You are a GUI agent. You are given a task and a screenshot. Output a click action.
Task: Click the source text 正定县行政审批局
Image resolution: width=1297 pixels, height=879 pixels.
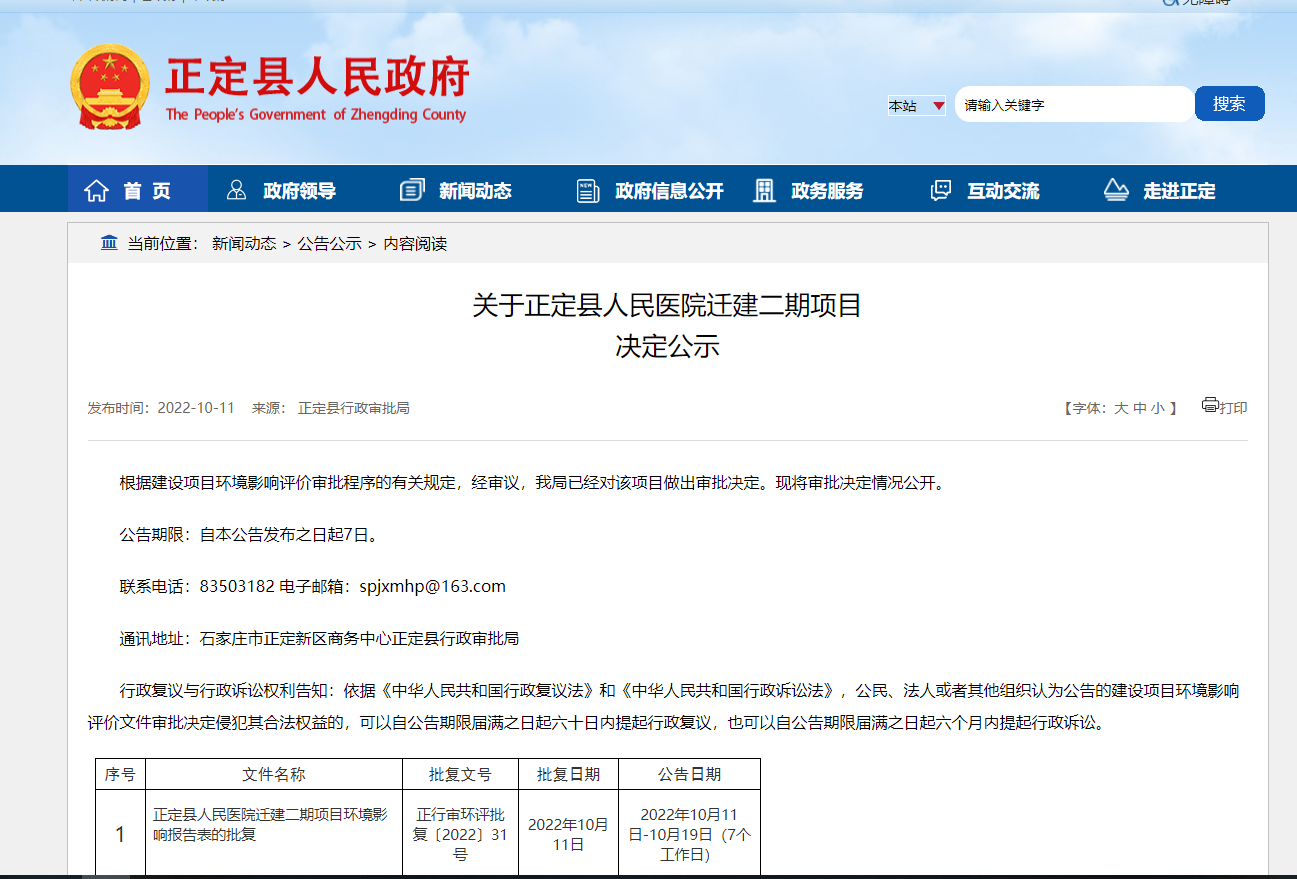pyautogui.click(x=354, y=408)
